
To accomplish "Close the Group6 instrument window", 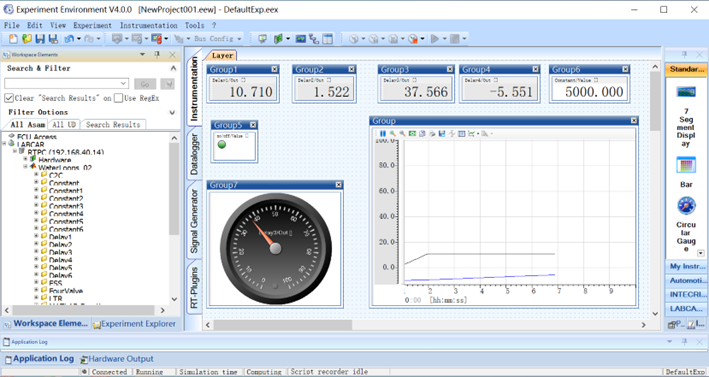I will pyautogui.click(x=625, y=69).
